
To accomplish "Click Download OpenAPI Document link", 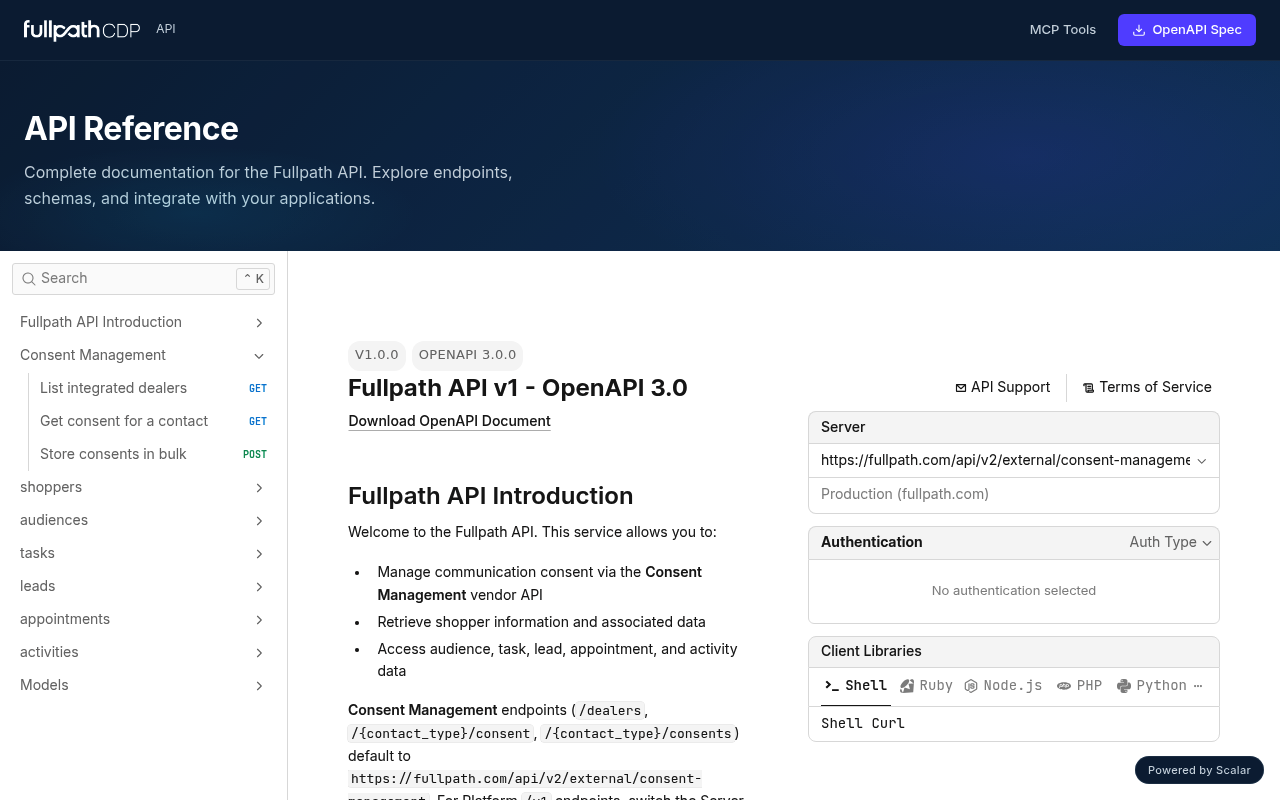I will tap(449, 421).
